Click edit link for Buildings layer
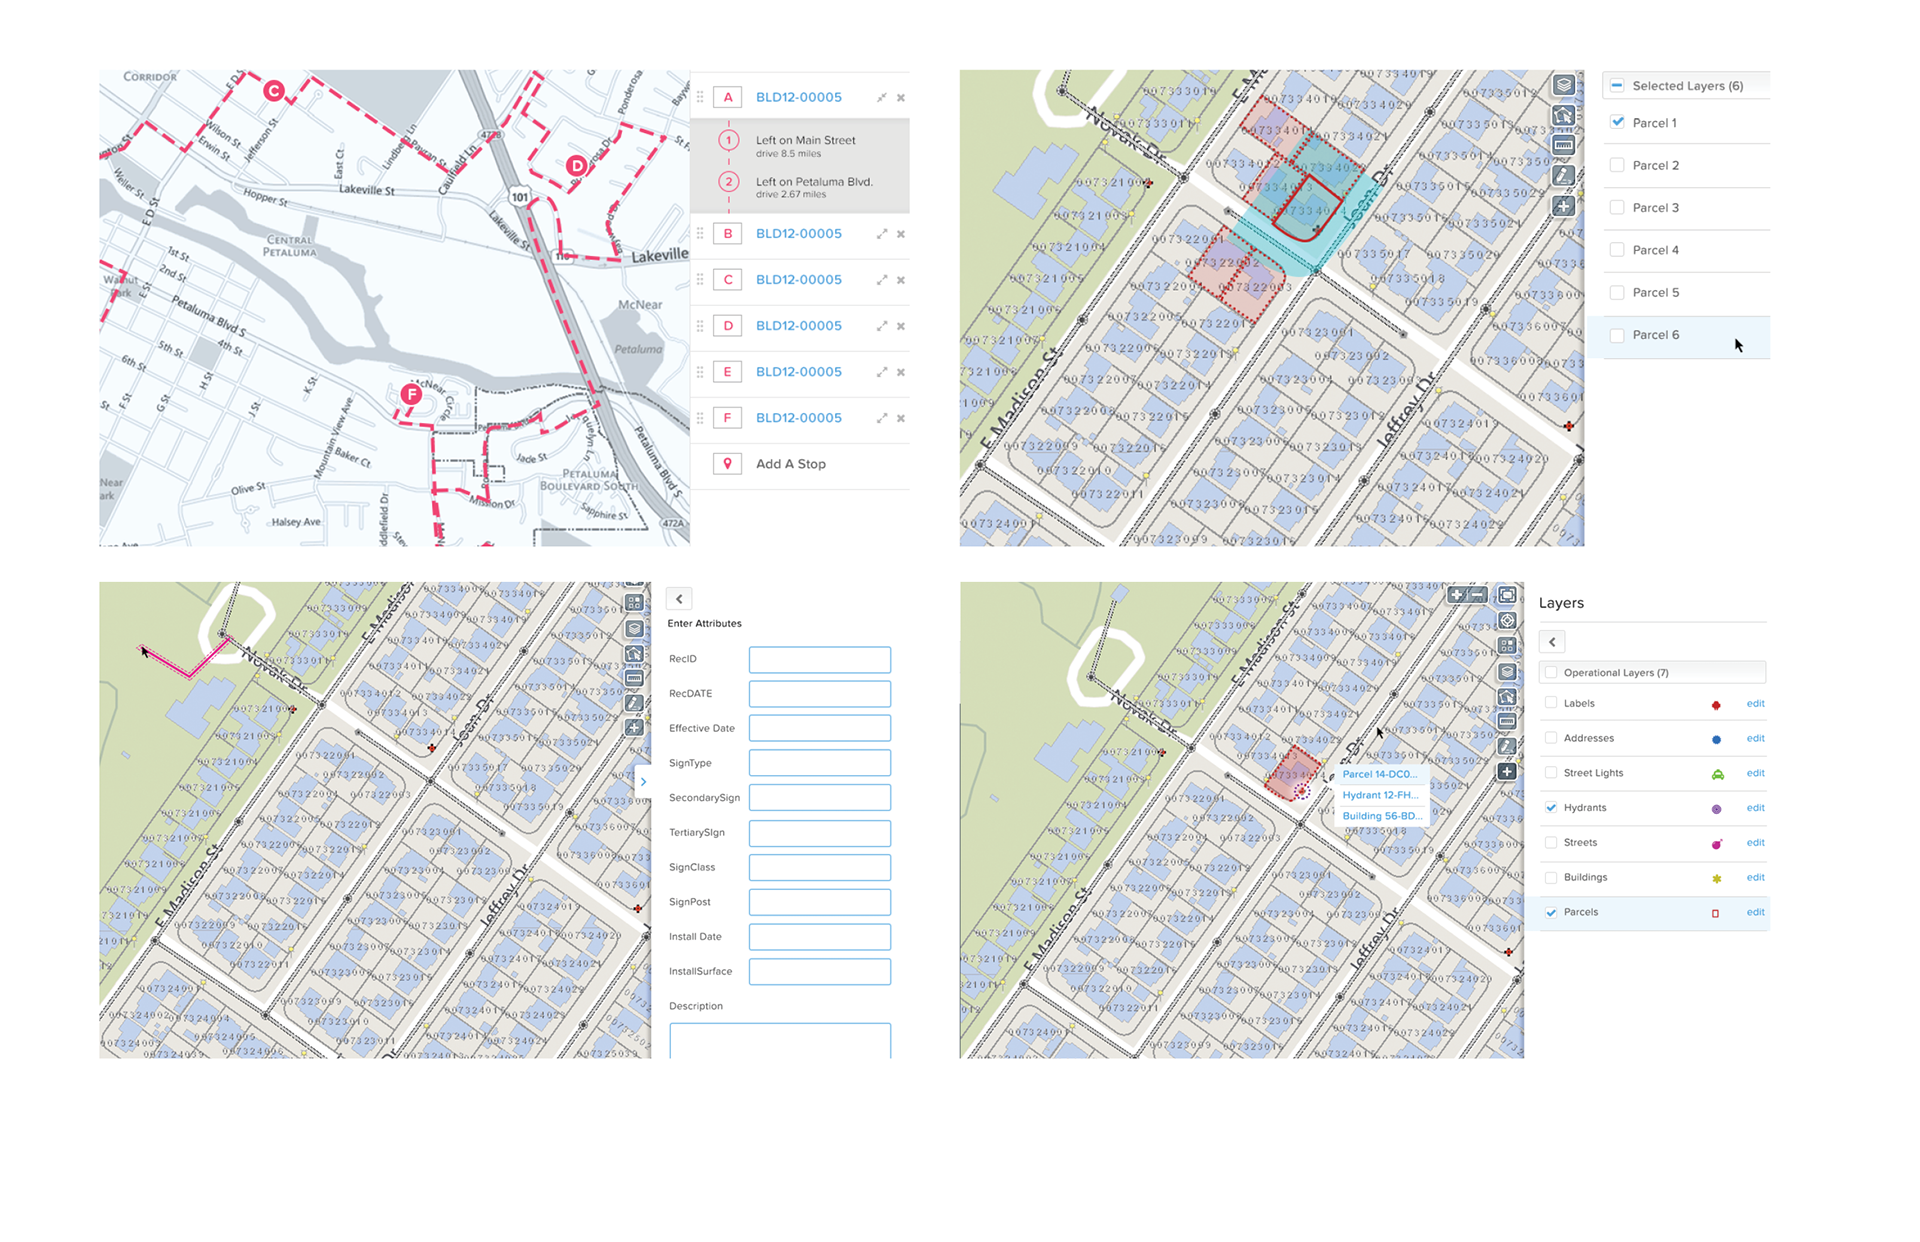The width and height of the screenshot is (1920, 1242). click(x=1755, y=877)
